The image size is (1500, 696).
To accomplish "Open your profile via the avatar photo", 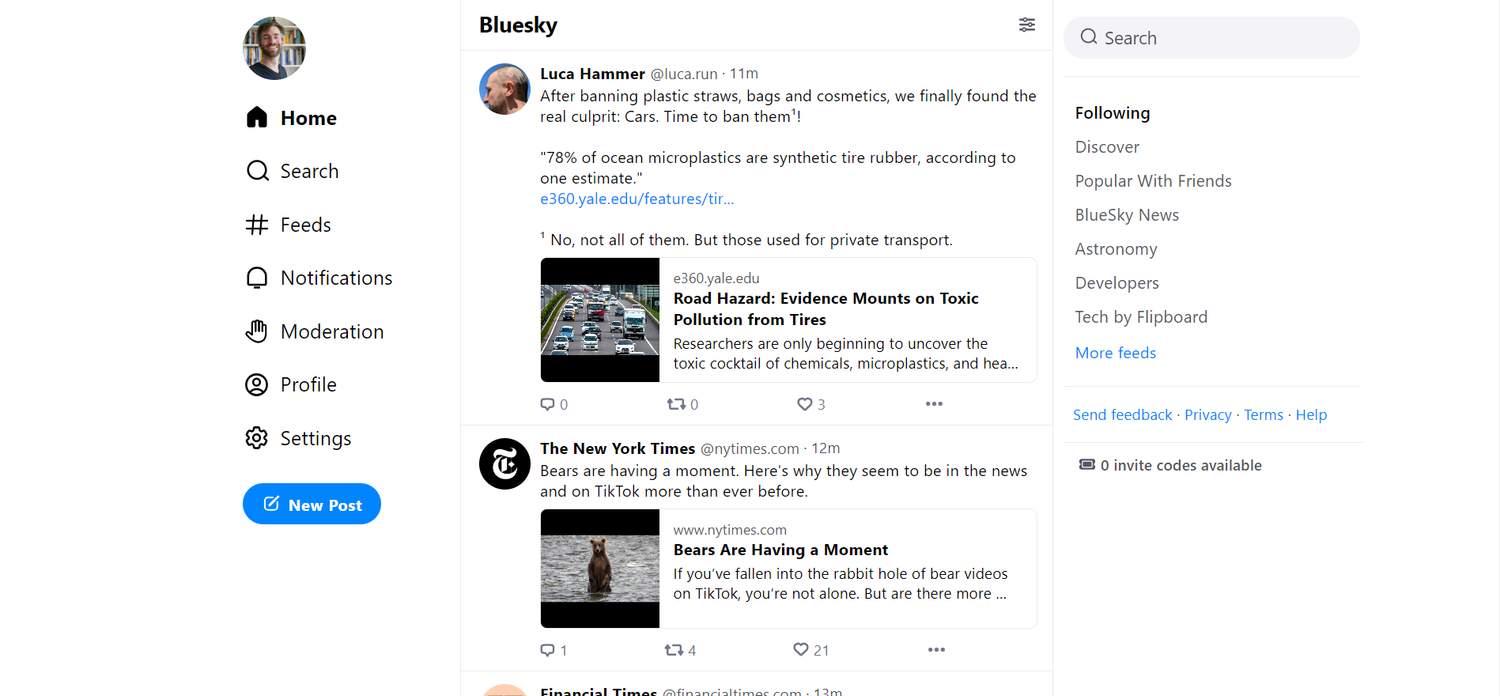I will [x=273, y=48].
